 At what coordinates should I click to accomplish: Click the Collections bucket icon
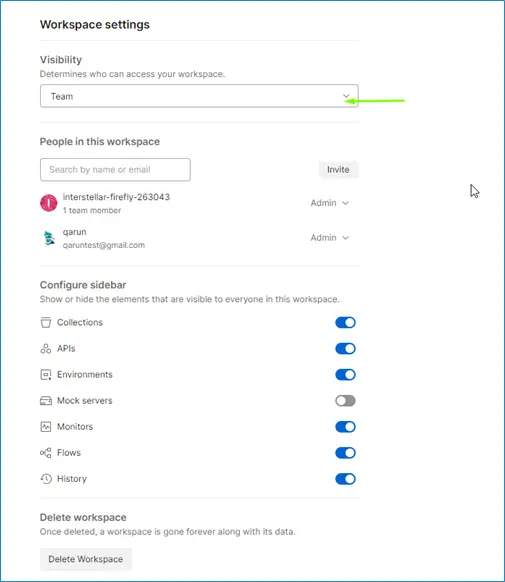click(46, 322)
